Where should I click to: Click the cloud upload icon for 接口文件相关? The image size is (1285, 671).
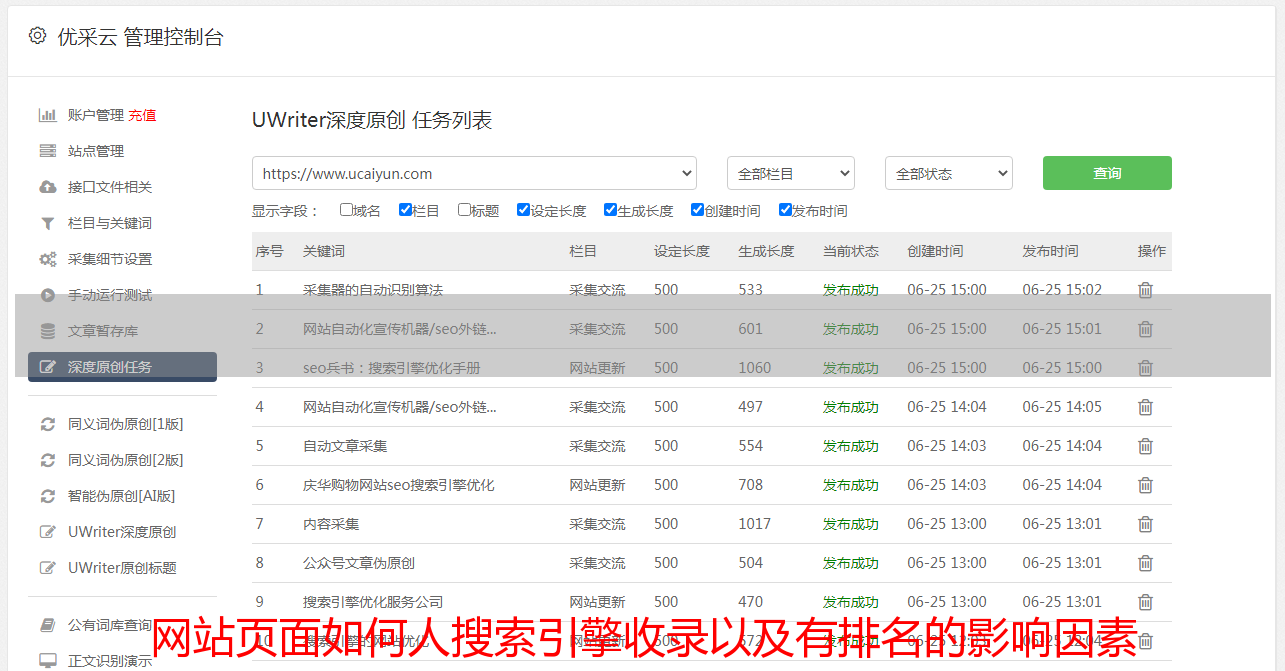(x=47, y=187)
